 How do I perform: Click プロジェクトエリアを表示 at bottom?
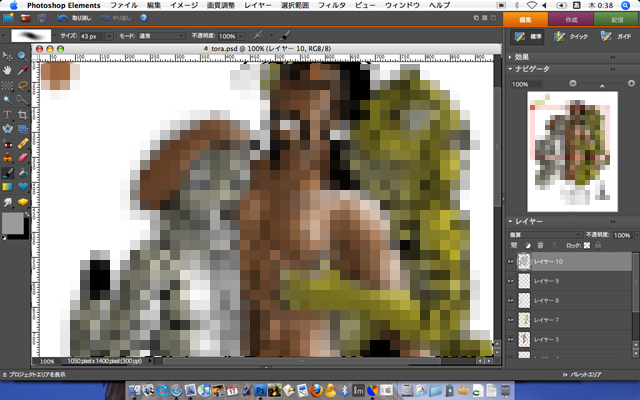coord(34,374)
